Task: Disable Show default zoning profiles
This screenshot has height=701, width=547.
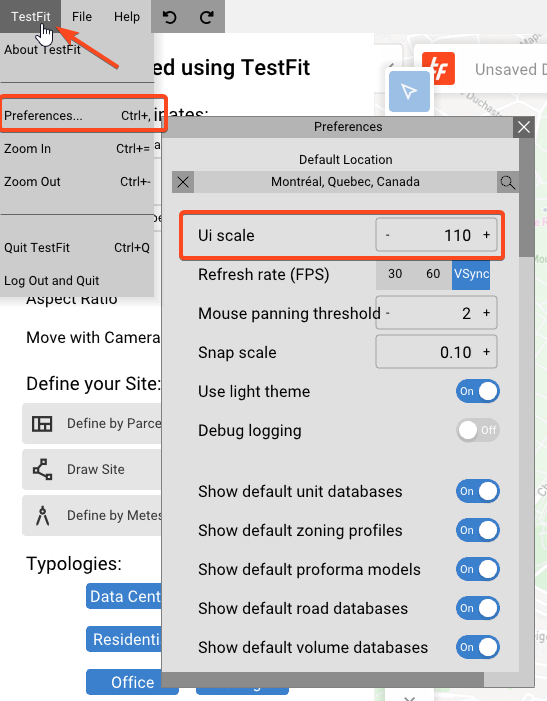Action: click(478, 530)
